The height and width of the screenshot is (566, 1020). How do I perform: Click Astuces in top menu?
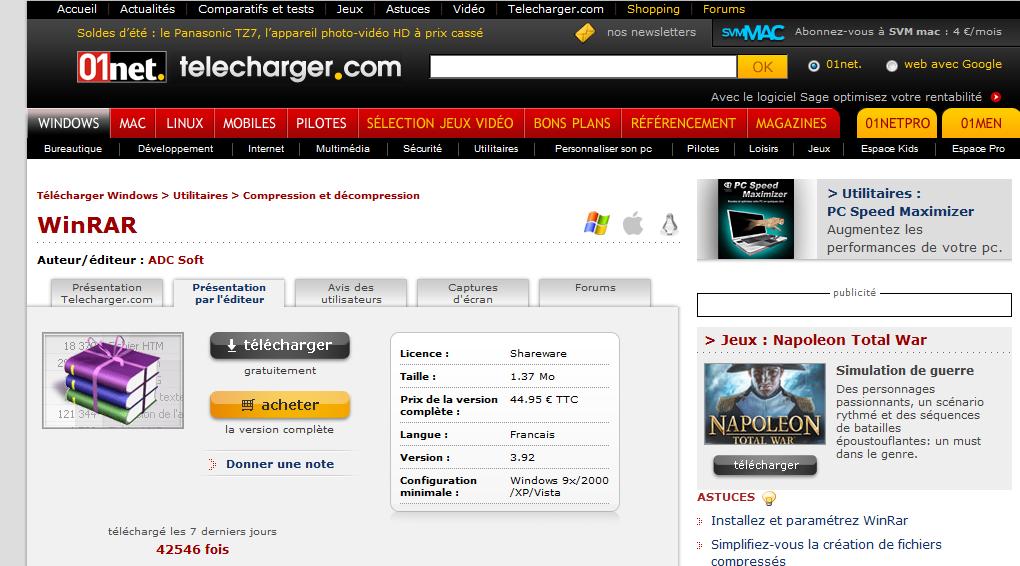(408, 9)
